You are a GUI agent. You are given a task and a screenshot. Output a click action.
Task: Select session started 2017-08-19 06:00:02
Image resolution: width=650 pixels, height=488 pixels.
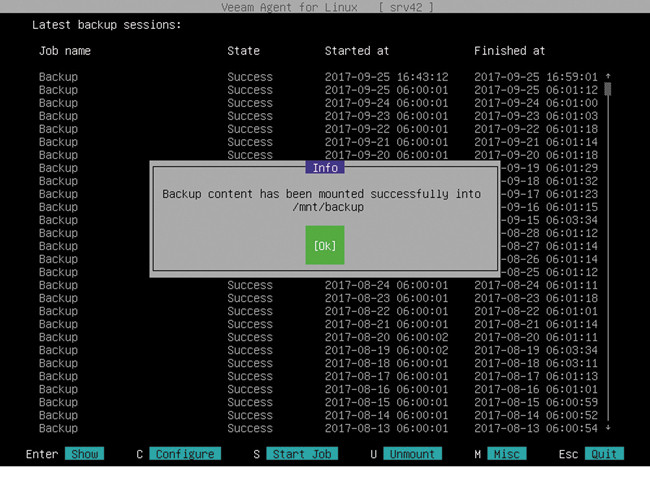[318, 350]
